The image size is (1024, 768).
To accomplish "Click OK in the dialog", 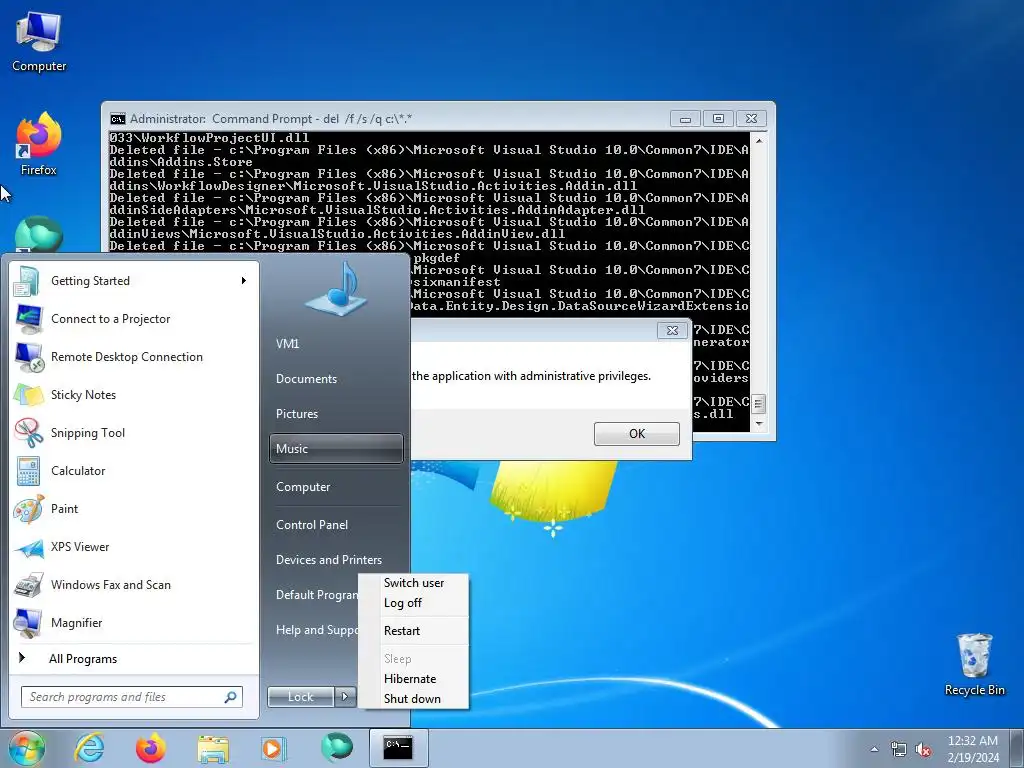I will click(637, 434).
